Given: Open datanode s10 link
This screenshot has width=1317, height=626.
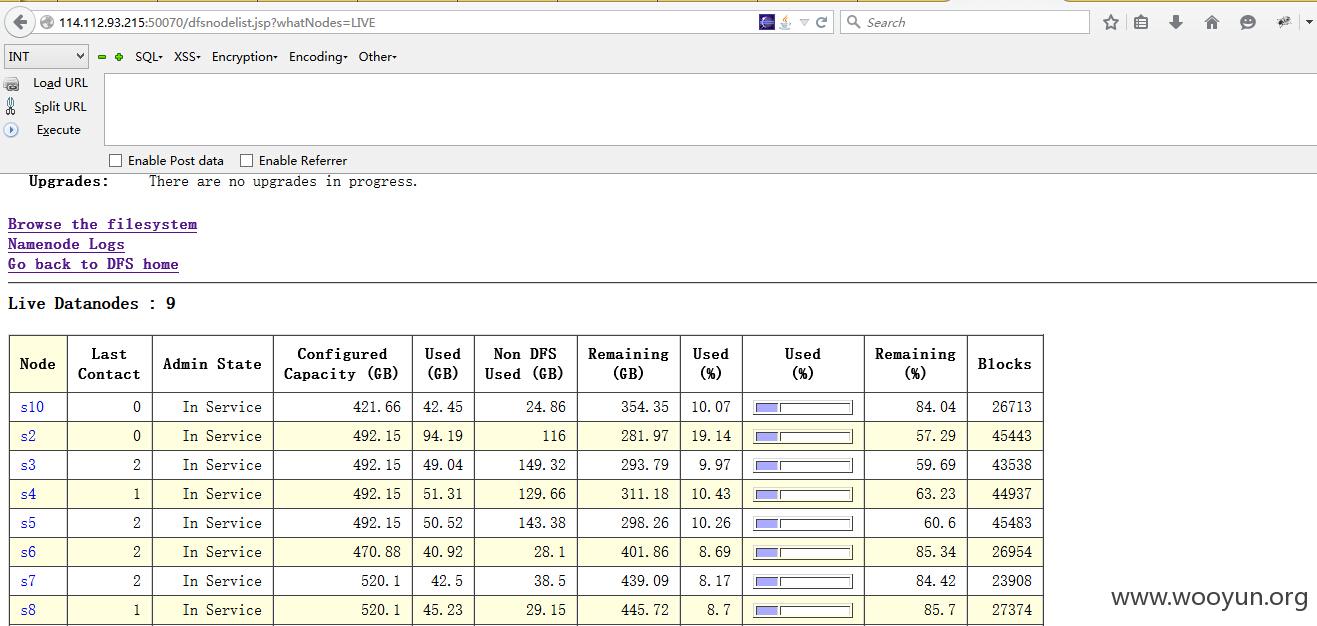Looking at the screenshot, I should 32,407.
